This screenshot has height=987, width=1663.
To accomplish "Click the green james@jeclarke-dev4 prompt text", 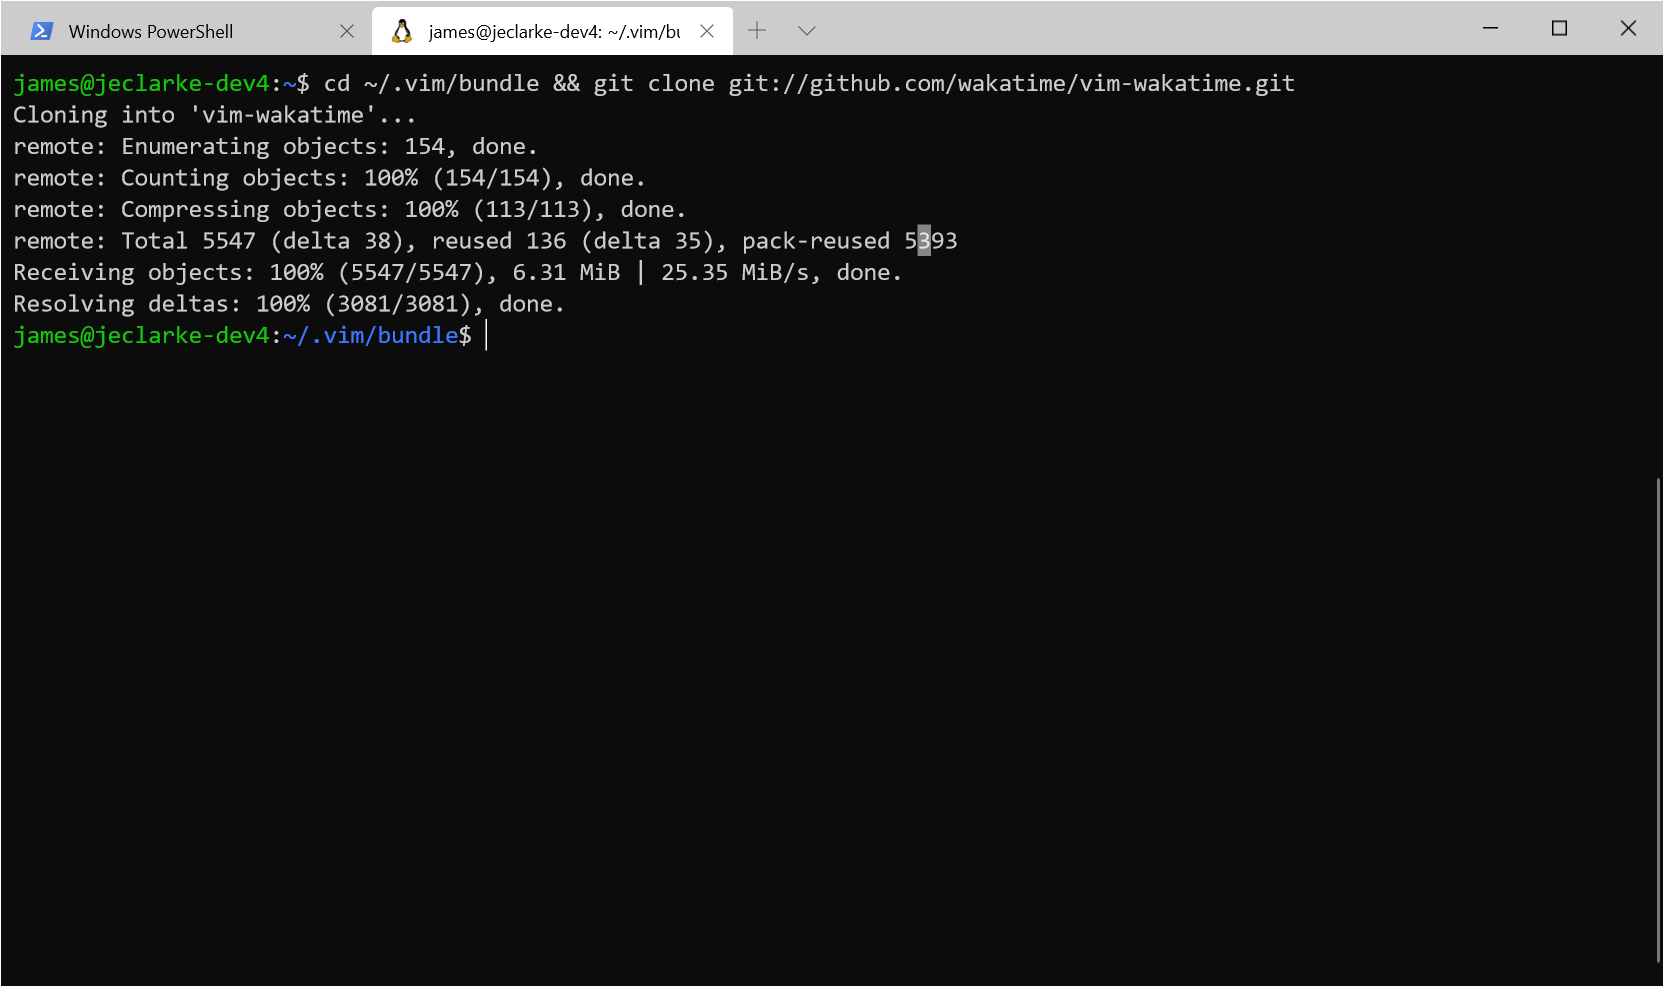I will click(140, 335).
